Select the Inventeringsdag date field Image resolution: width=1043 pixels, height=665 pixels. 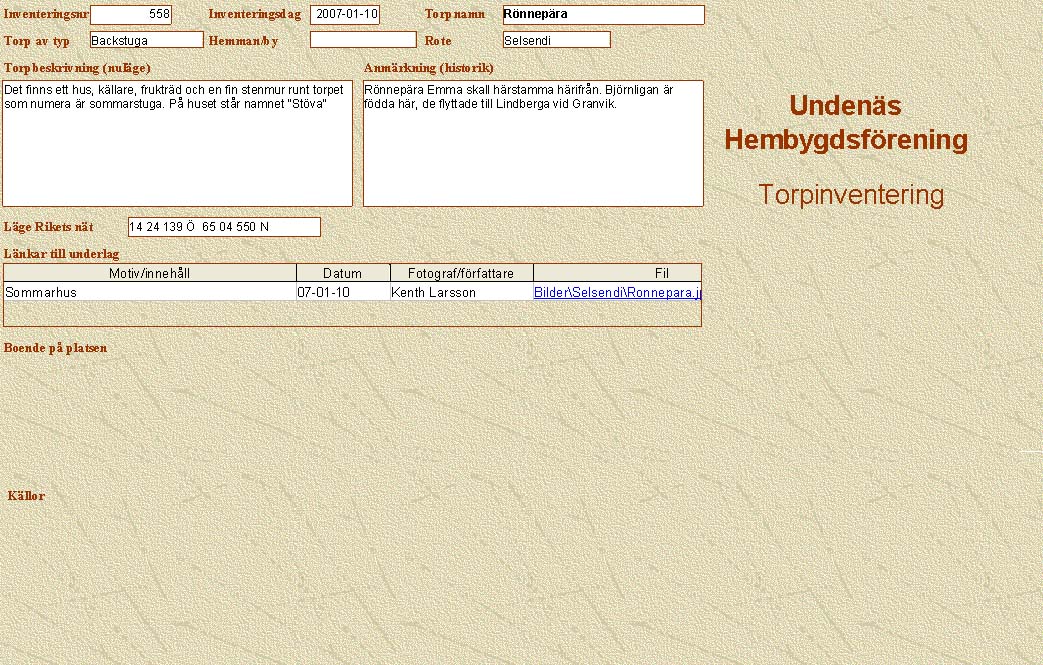[x=345, y=15]
